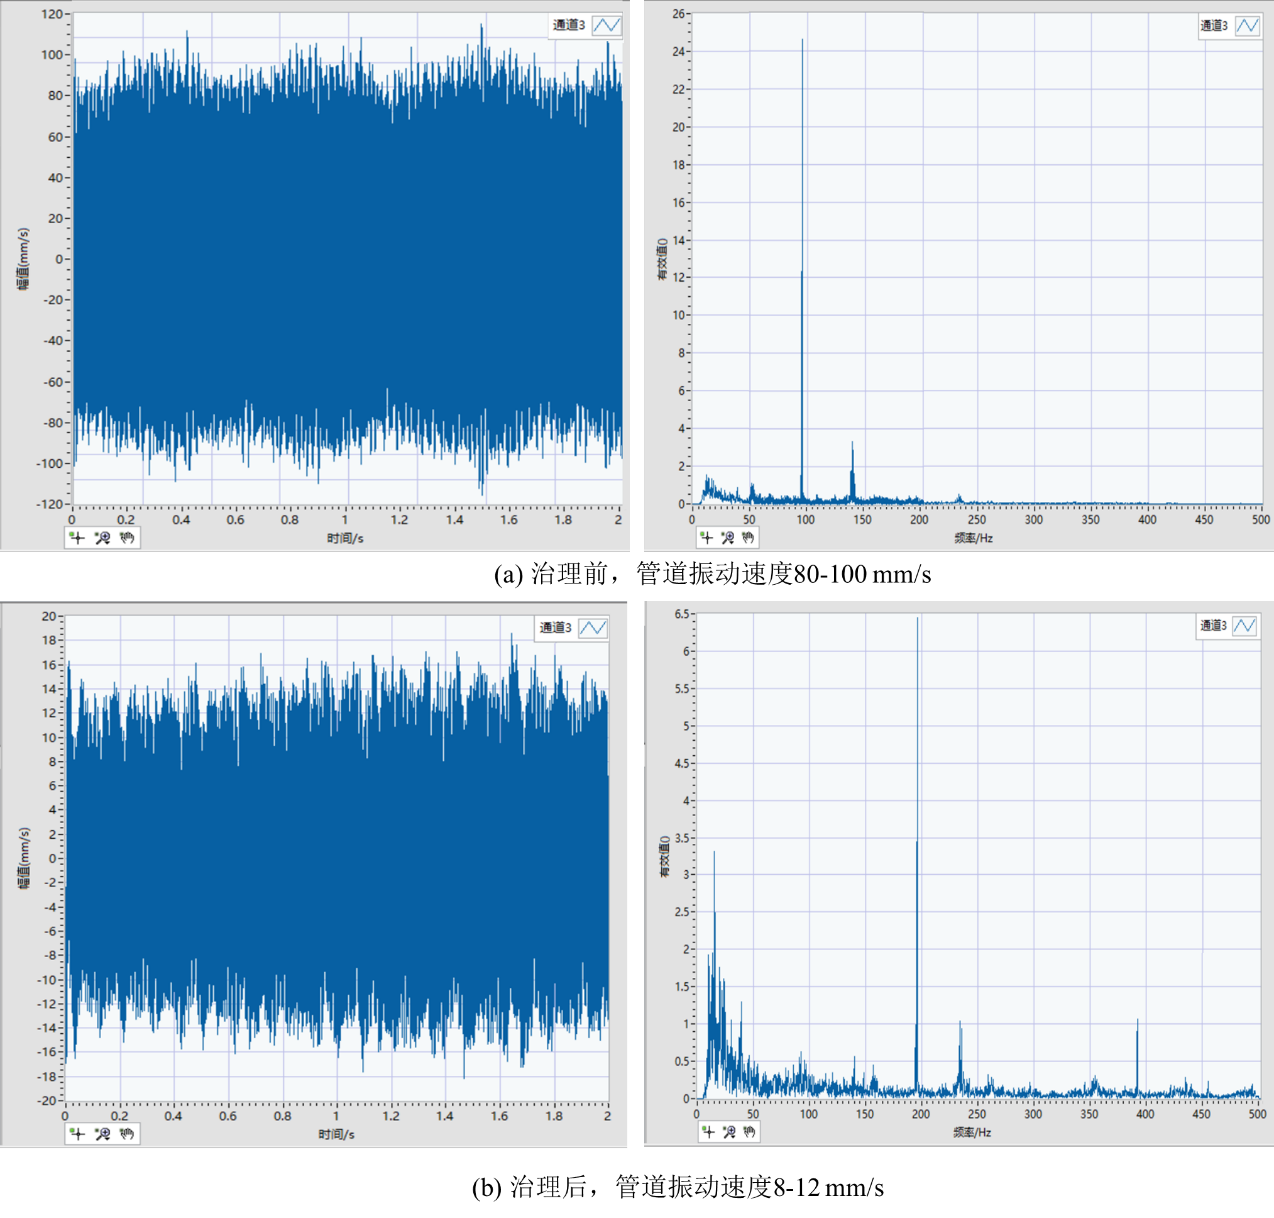The width and height of the screenshot is (1274, 1218).
Task: Click the 通道3 plot sample in the ±20 mm/s waveform legend
Action: [x=593, y=628]
